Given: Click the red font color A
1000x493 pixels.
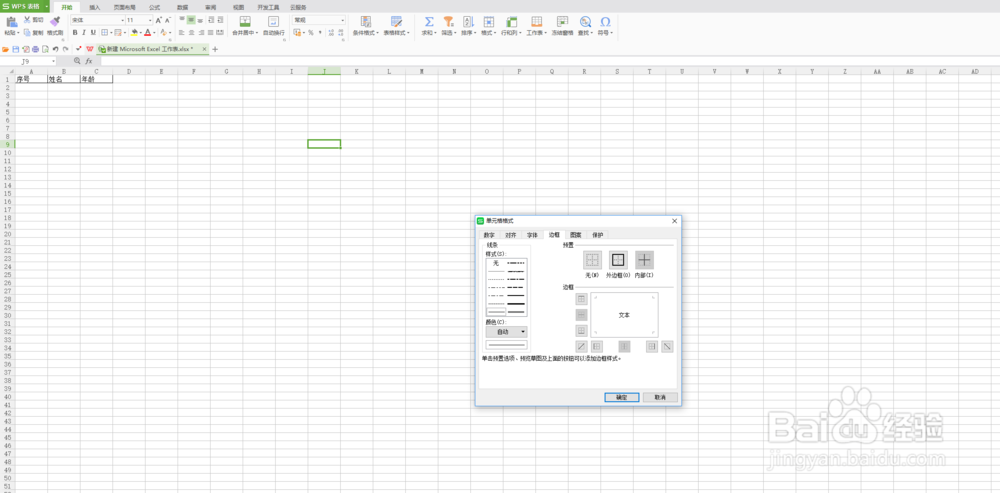Looking at the screenshot, I should pyautogui.click(x=147, y=33).
